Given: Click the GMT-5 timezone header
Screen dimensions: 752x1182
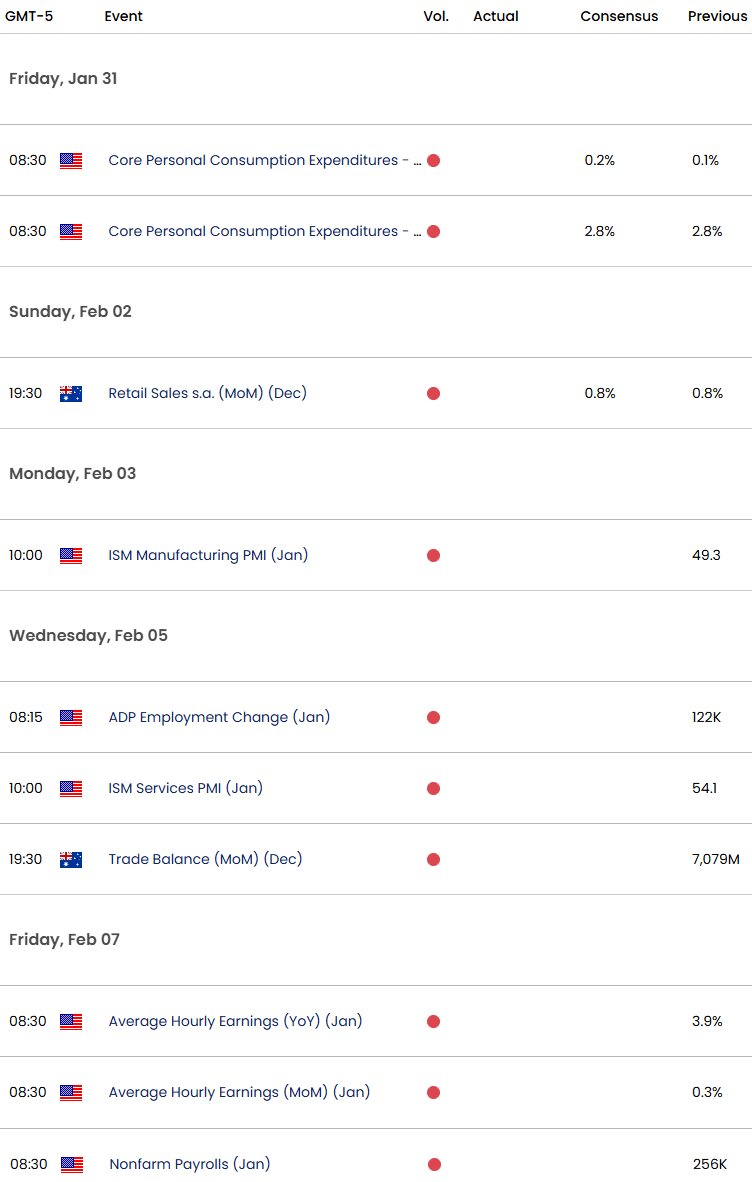Looking at the screenshot, I should (x=30, y=16).
